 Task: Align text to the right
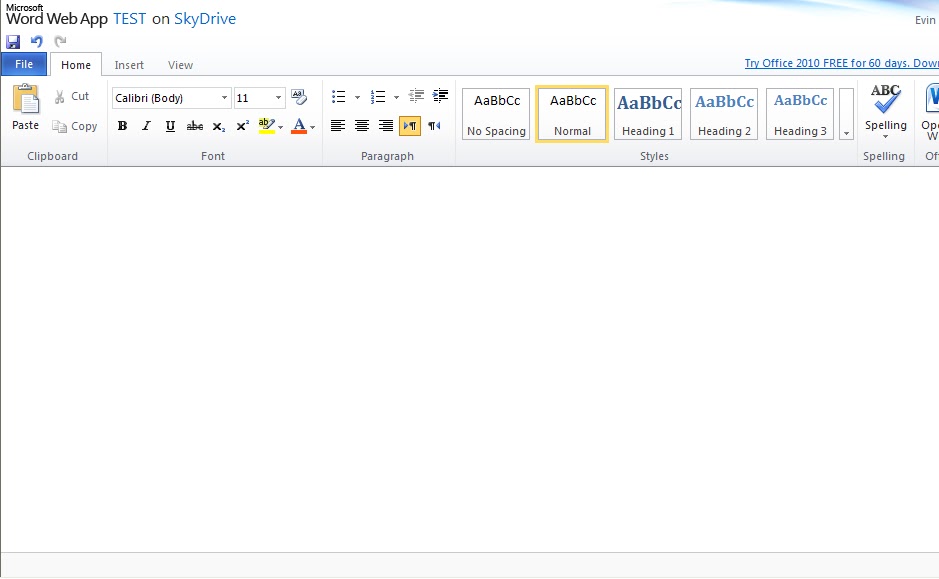pyautogui.click(x=386, y=126)
